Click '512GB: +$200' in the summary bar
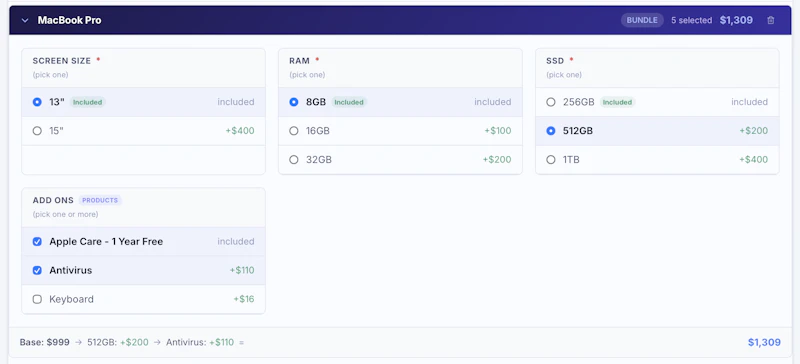The image size is (800, 364). point(118,342)
